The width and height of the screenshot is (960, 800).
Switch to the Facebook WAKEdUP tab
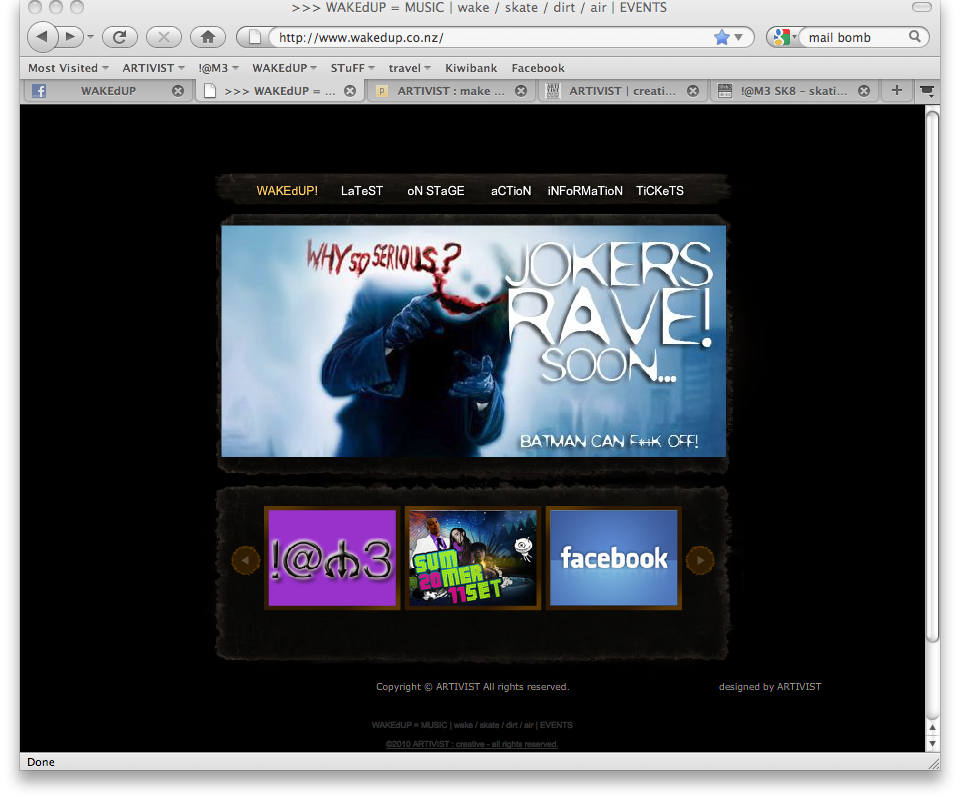[x=108, y=91]
